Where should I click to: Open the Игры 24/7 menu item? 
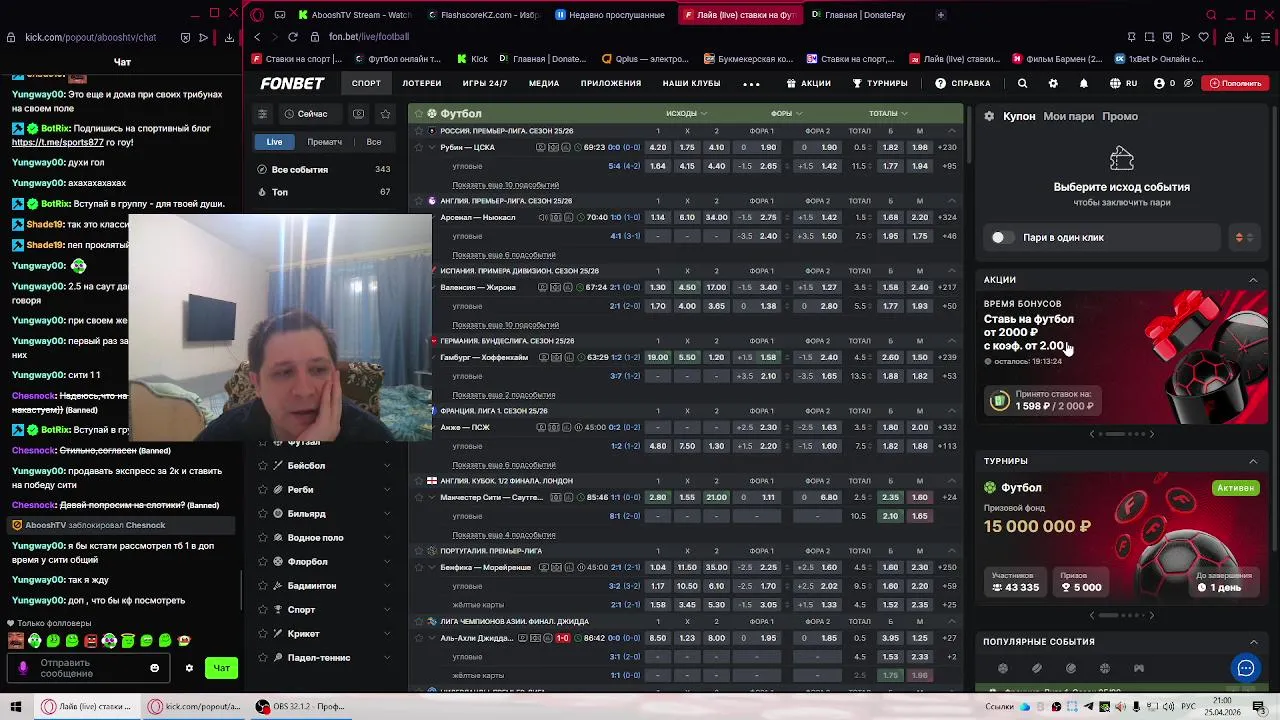pyautogui.click(x=485, y=84)
